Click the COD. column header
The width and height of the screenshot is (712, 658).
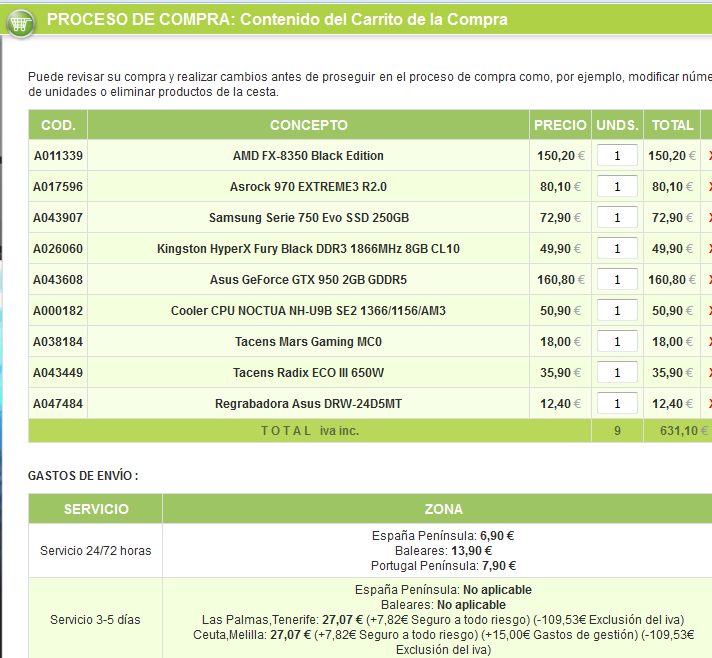(58, 125)
